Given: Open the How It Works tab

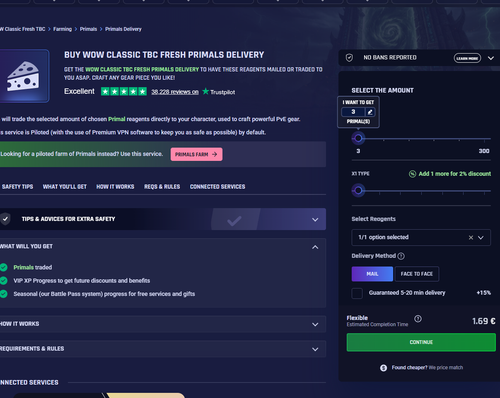Looking at the screenshot, I should click(115, 187).
